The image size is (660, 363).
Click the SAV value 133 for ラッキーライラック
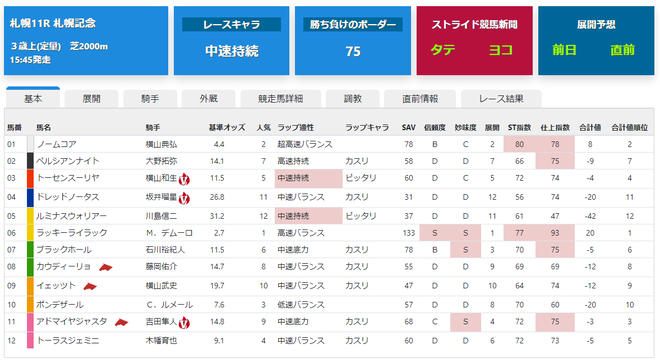tap(408, 233)
